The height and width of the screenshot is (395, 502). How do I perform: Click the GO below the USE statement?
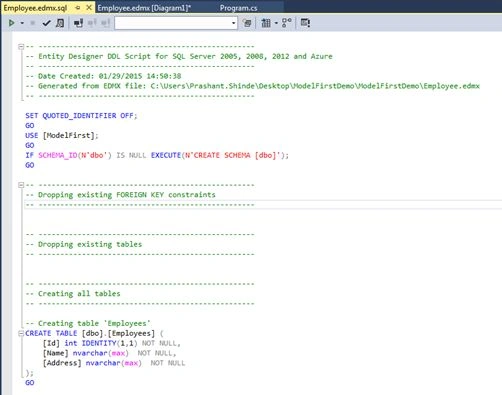(30, 145)
